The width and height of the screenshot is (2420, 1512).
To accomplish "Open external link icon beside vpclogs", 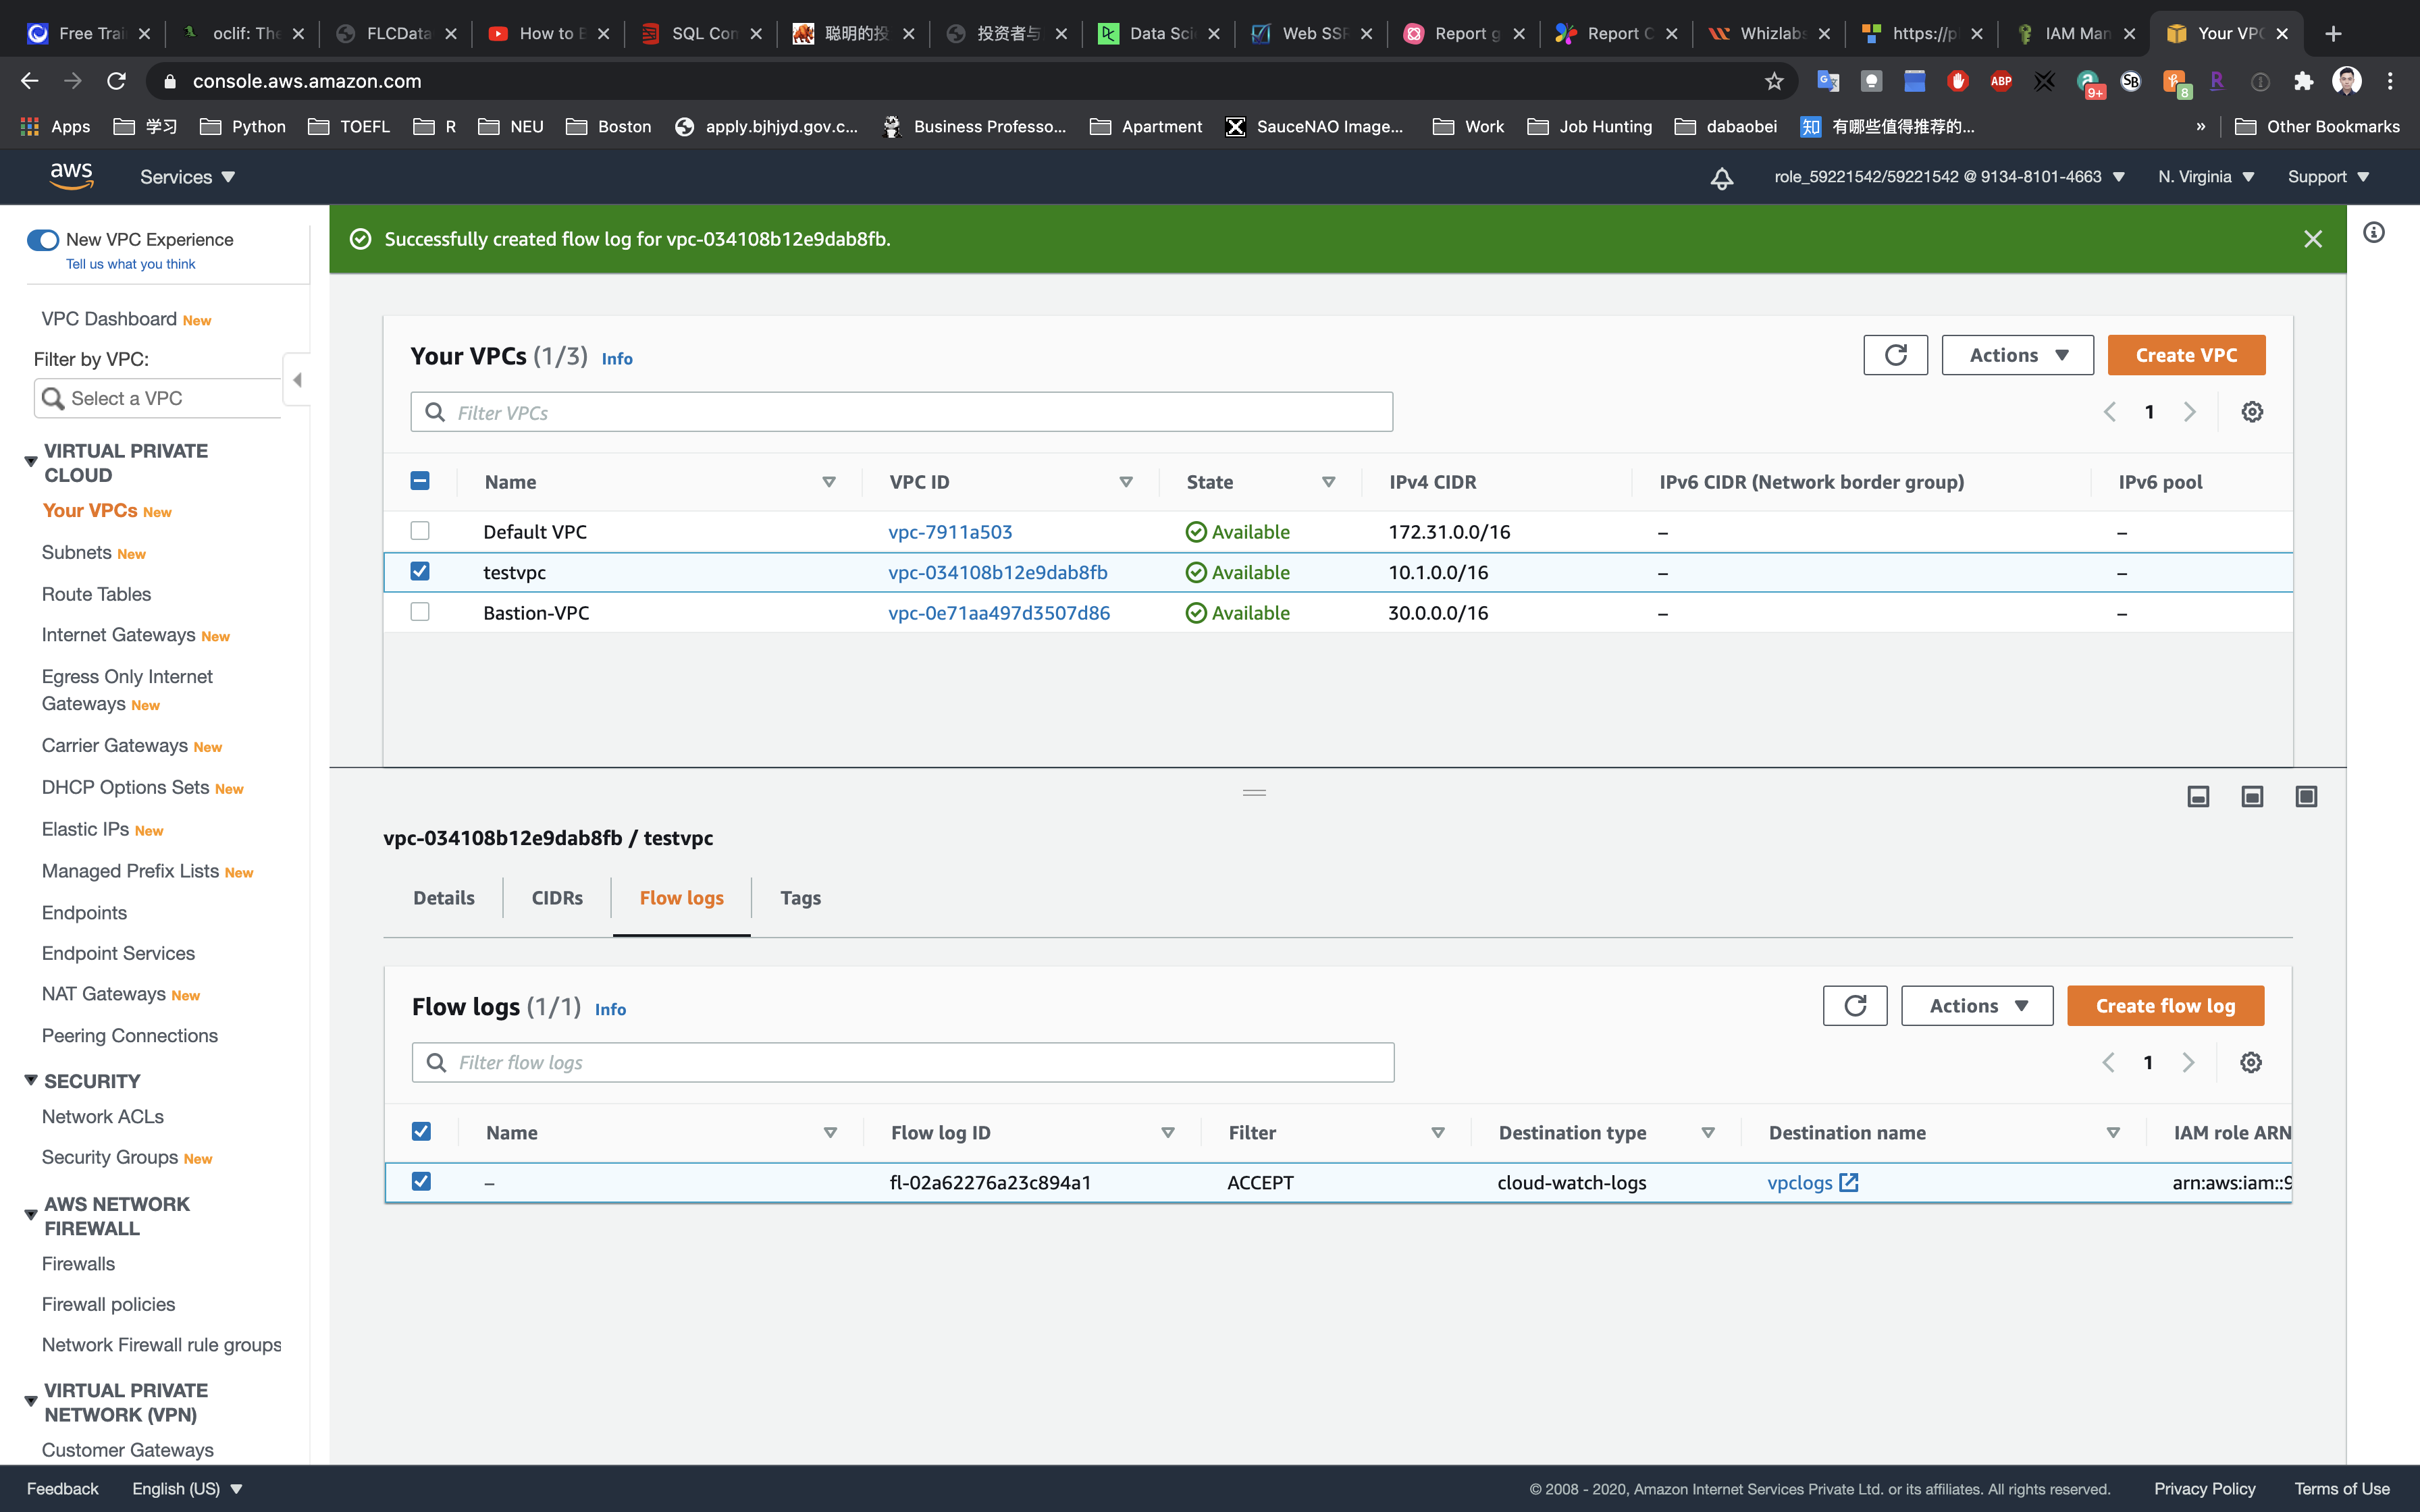I will point(1849,1182).
